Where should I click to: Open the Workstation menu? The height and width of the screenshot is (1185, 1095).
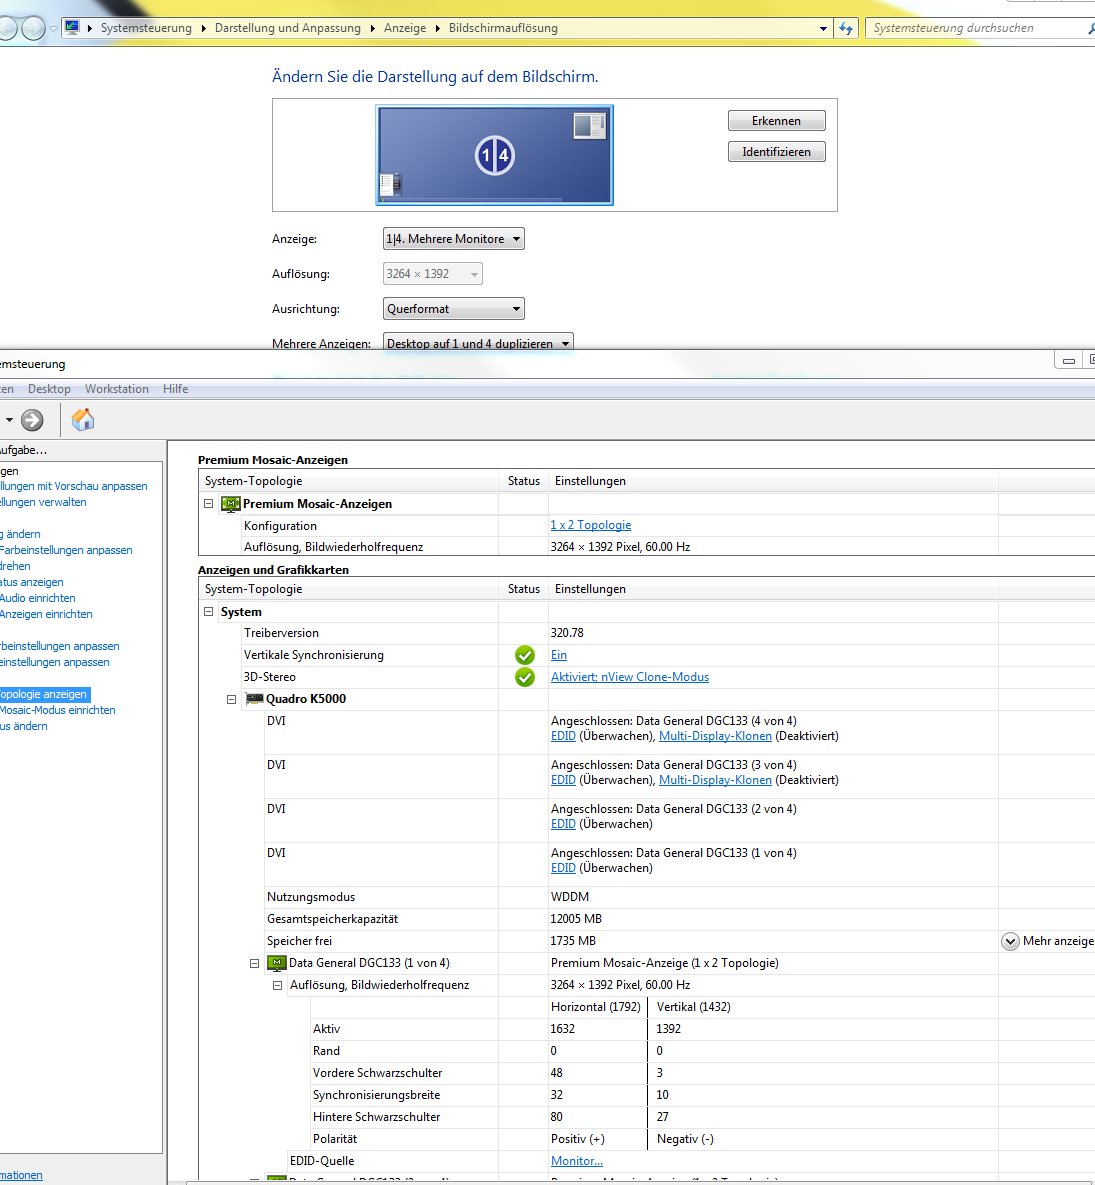tap(116, 388)
